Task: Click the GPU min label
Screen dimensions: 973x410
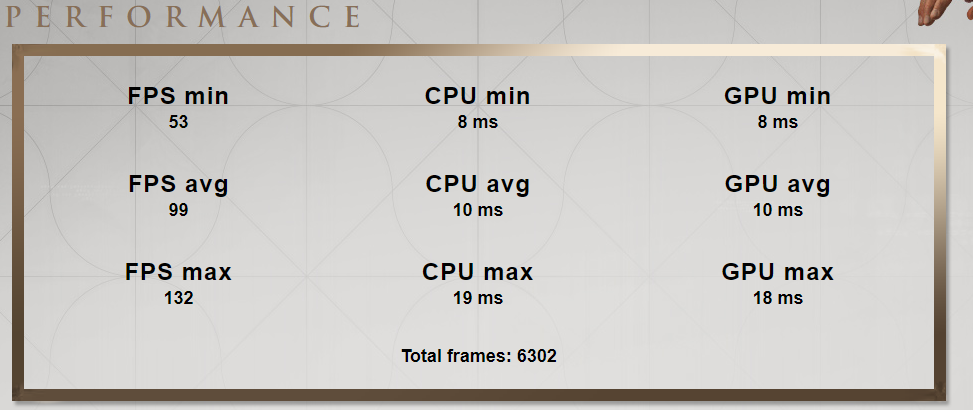Action: tap(777, 97)
